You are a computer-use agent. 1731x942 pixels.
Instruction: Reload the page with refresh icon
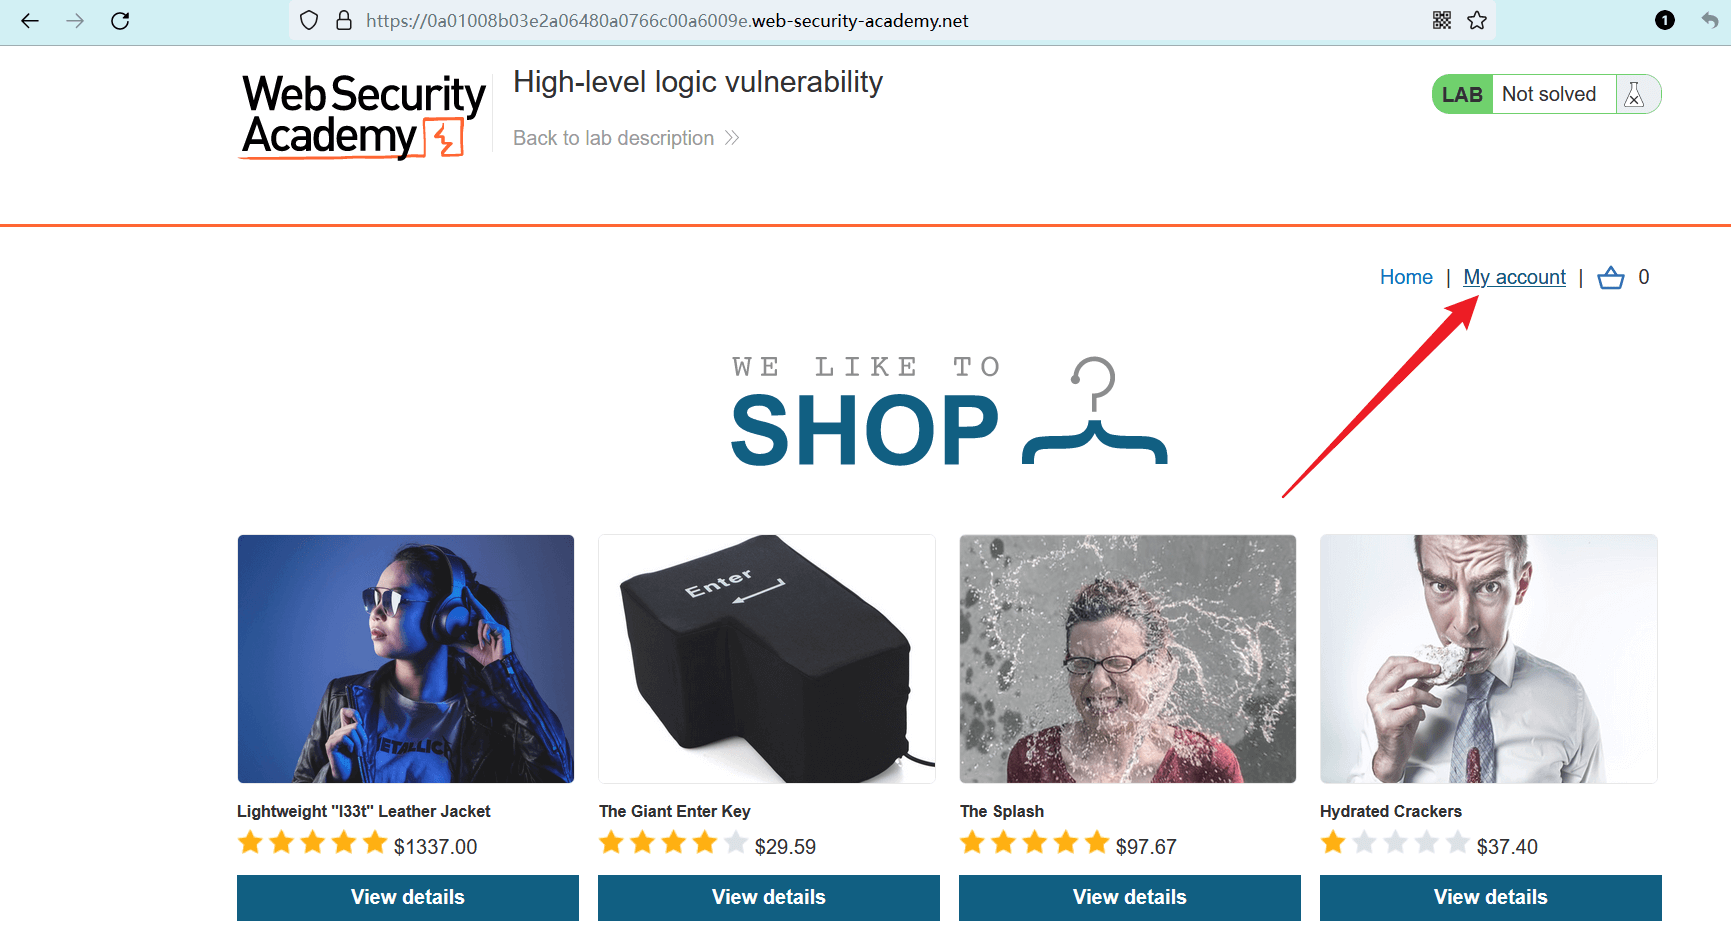coord(120,20)
